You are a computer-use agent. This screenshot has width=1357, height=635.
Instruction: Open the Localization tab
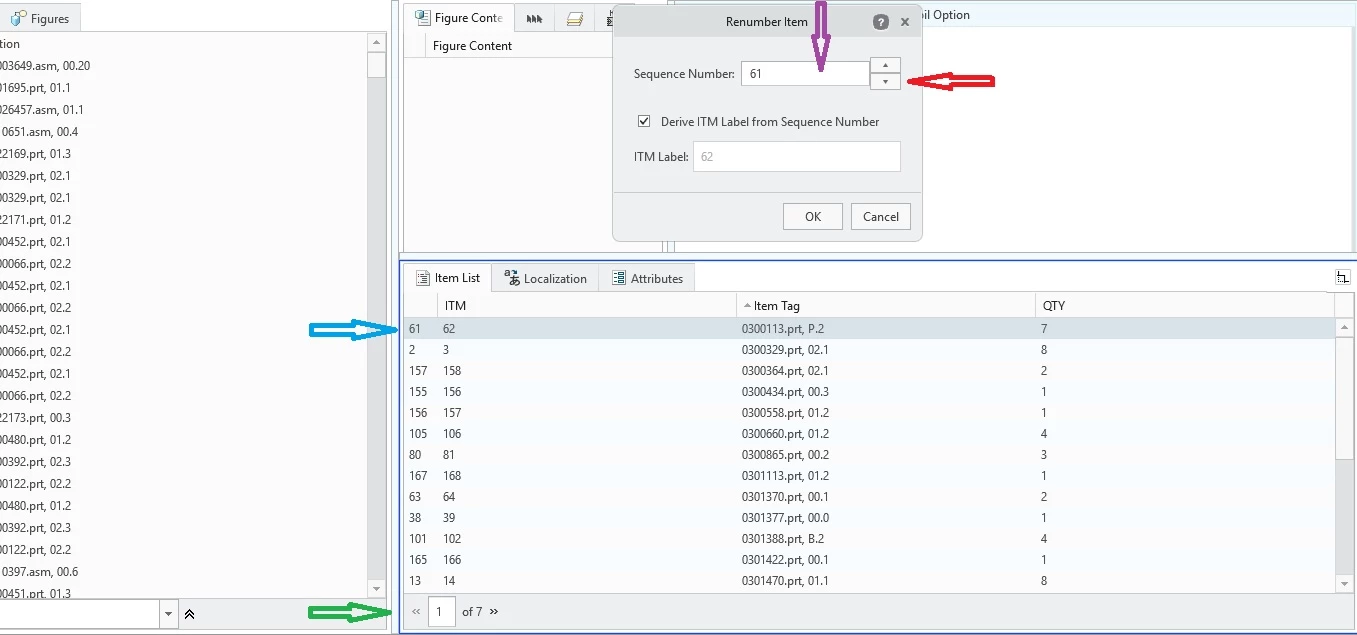click(x=545, y=278)
